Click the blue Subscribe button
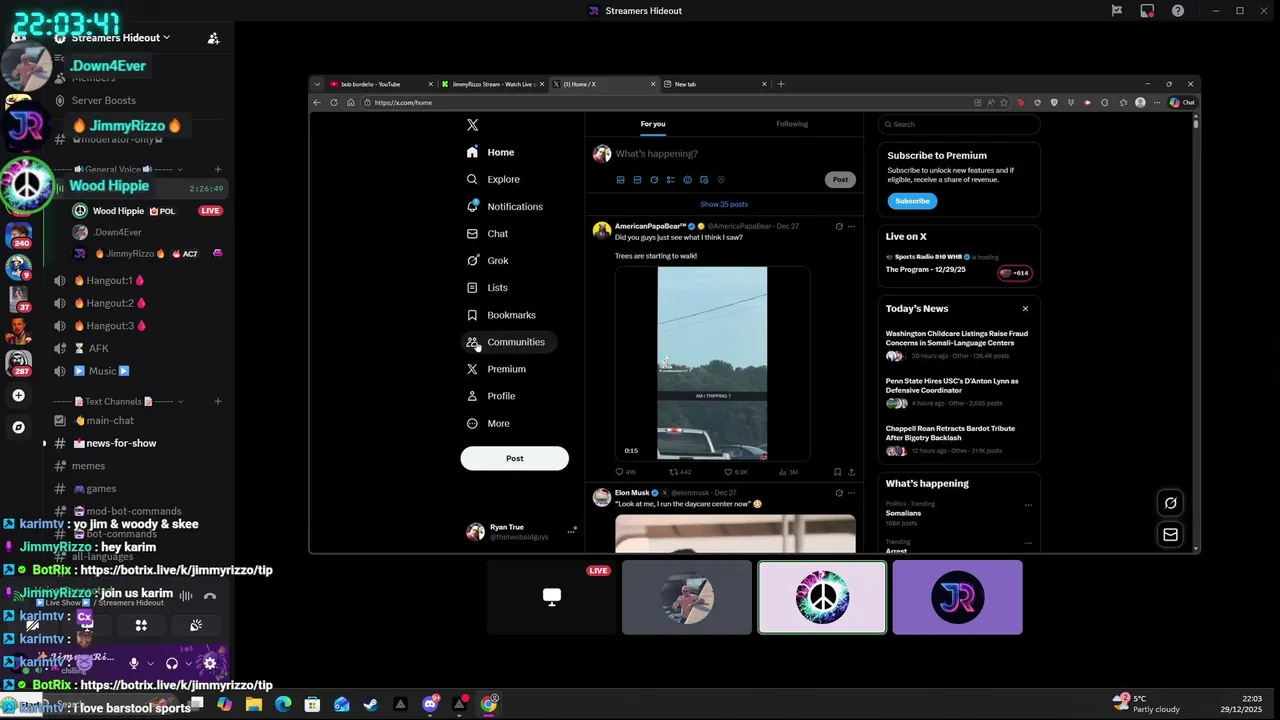 click(912, 201)
